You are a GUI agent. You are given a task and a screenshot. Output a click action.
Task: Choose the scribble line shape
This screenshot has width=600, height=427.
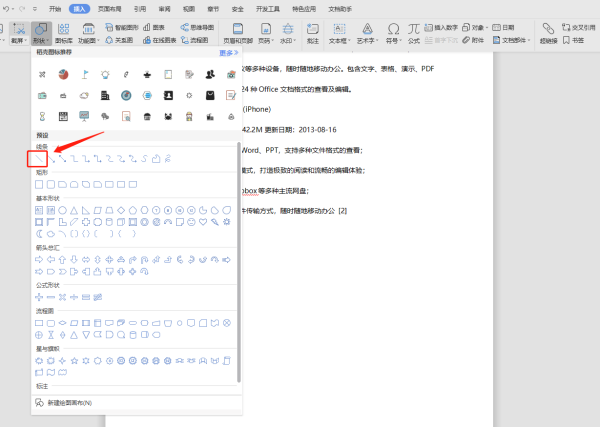tap(168, 158)
